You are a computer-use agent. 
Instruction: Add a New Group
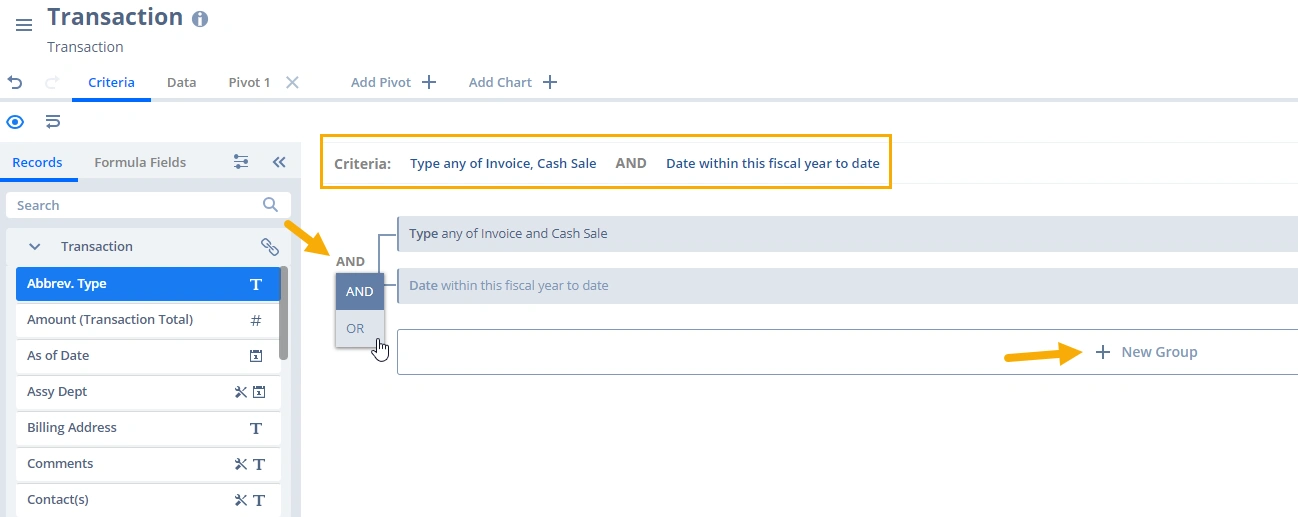pyautogui.click(x=1147, y=352)
